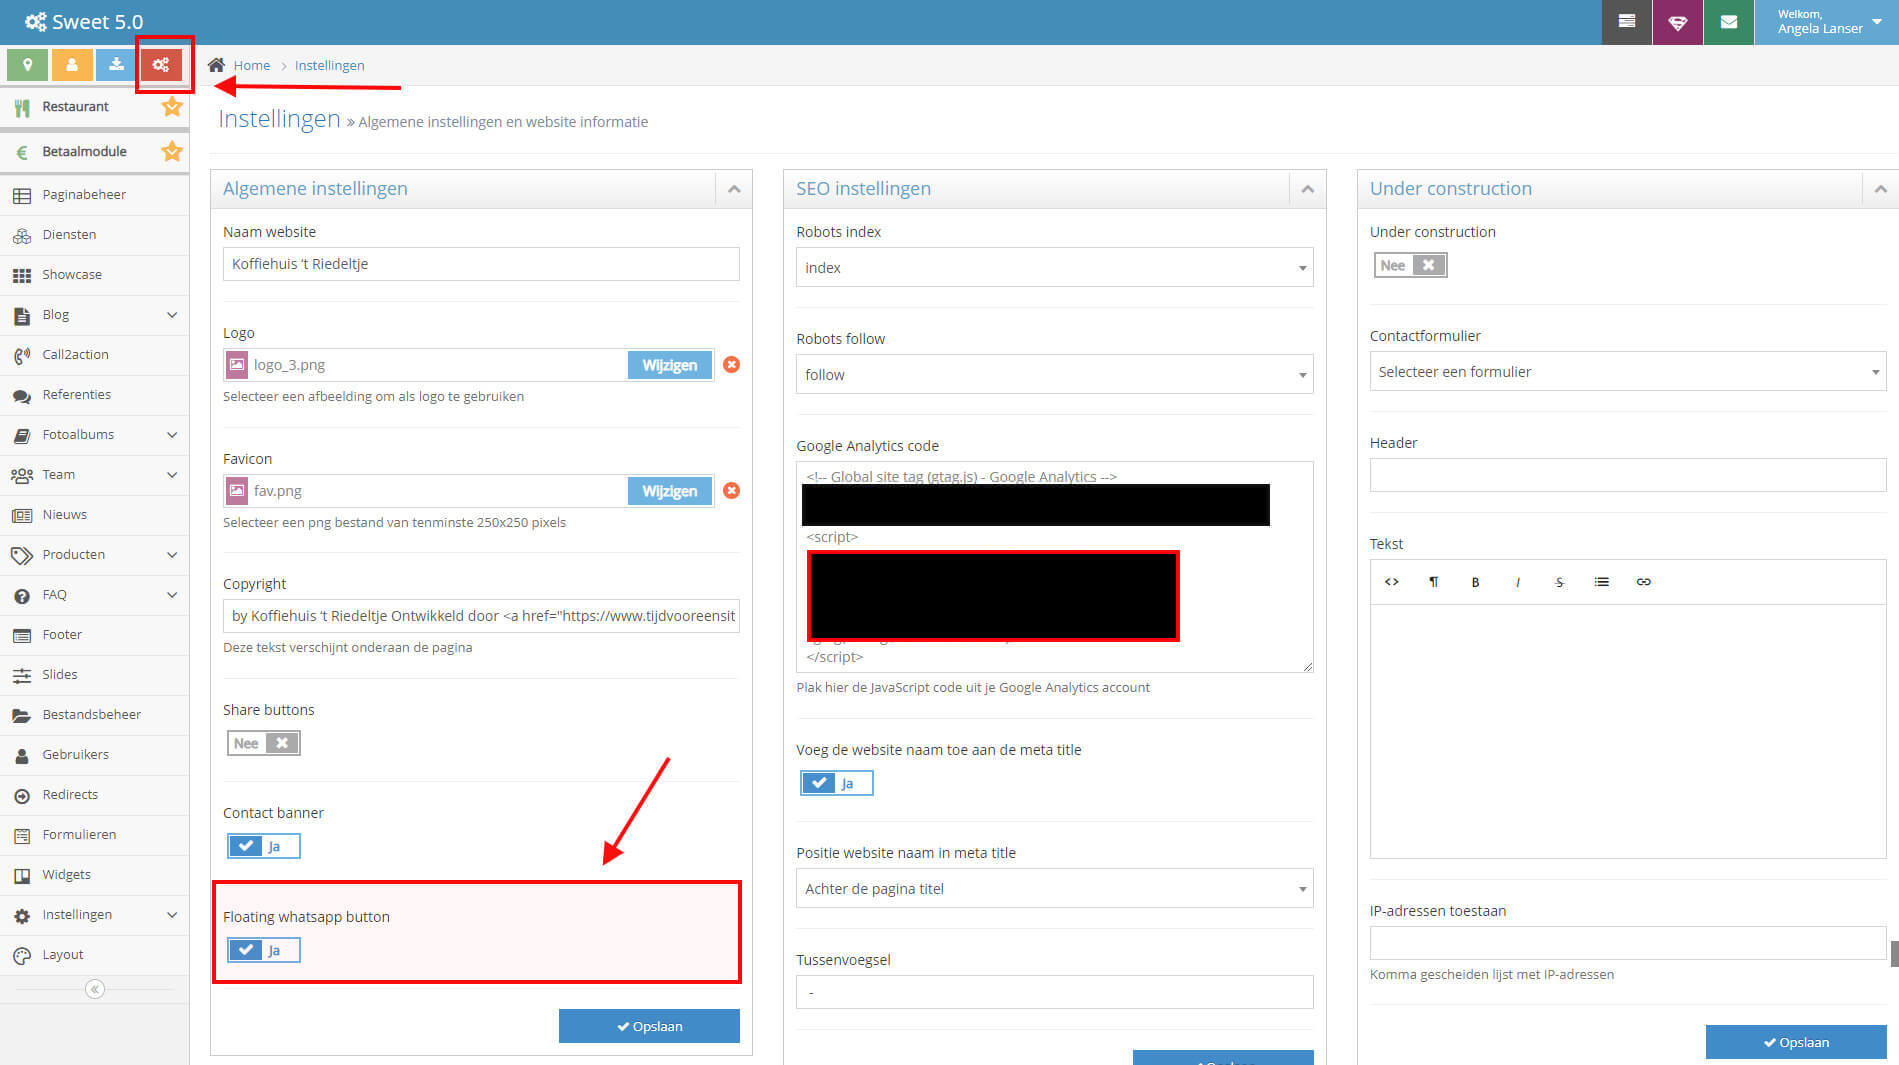The height and width of the screenshot is (1065, 1899).
Task: Toggle HTML source code view in editor
Action: coord(1391,582)
